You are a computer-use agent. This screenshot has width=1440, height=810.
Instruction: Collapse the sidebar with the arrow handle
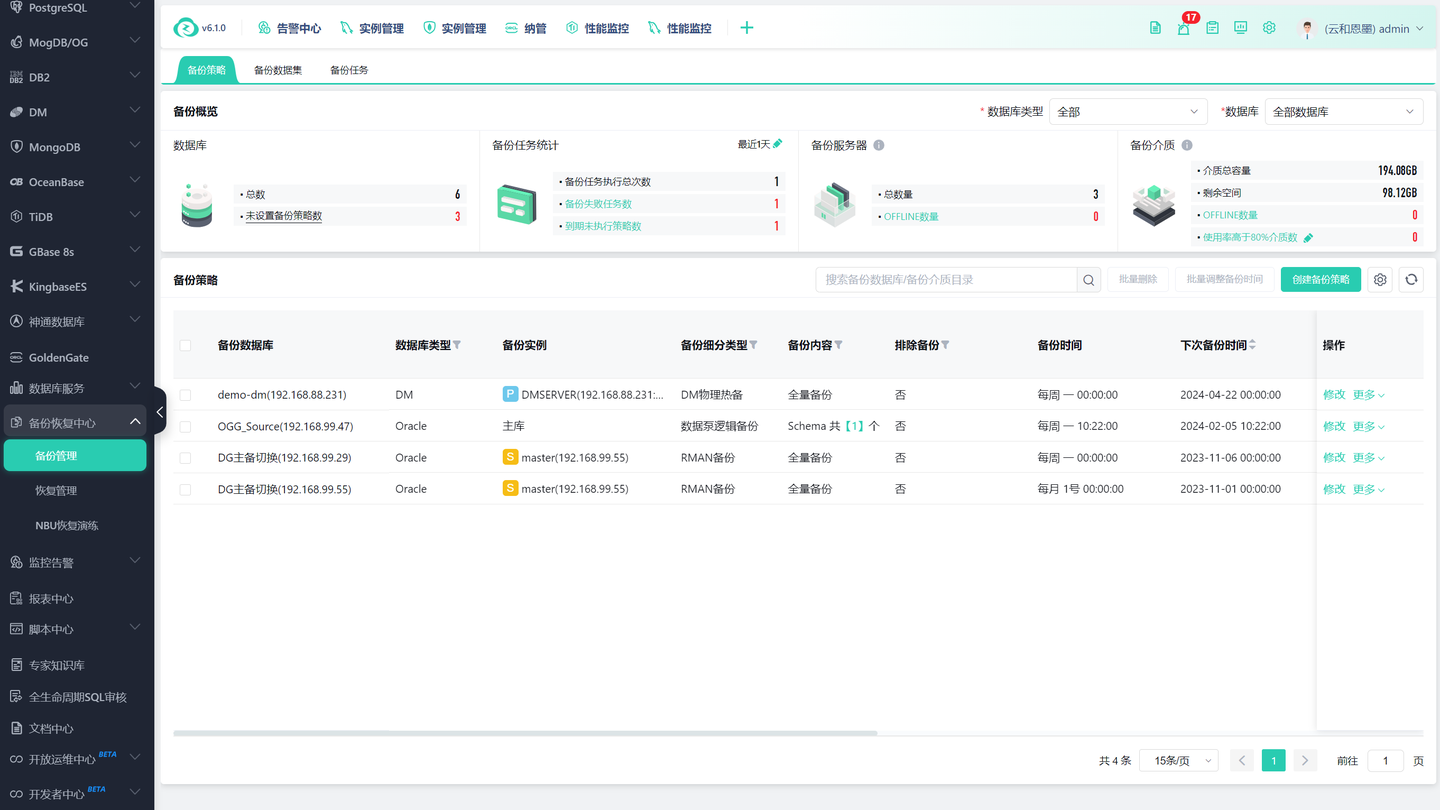159,412
